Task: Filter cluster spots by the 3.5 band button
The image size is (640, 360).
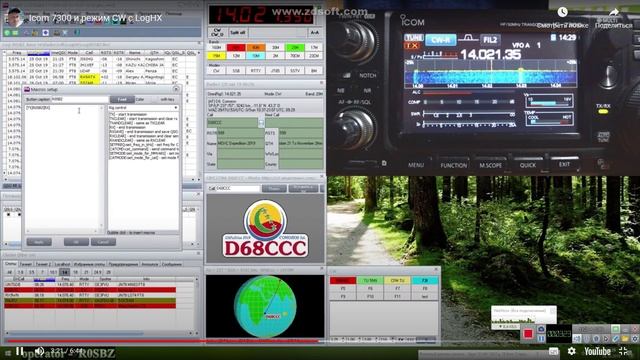Action: 31,272
